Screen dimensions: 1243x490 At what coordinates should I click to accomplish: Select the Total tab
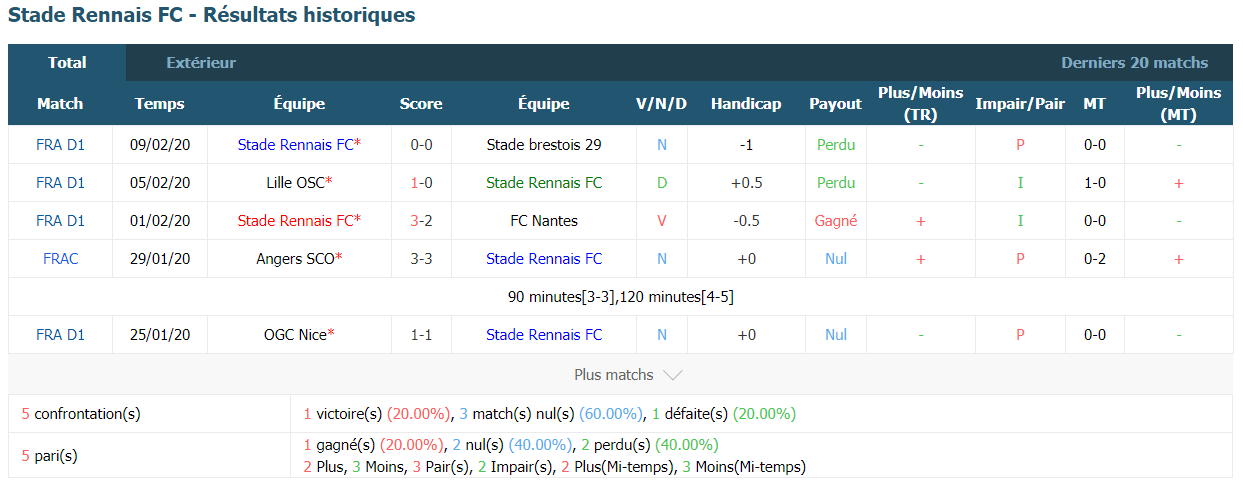(67, 62)
